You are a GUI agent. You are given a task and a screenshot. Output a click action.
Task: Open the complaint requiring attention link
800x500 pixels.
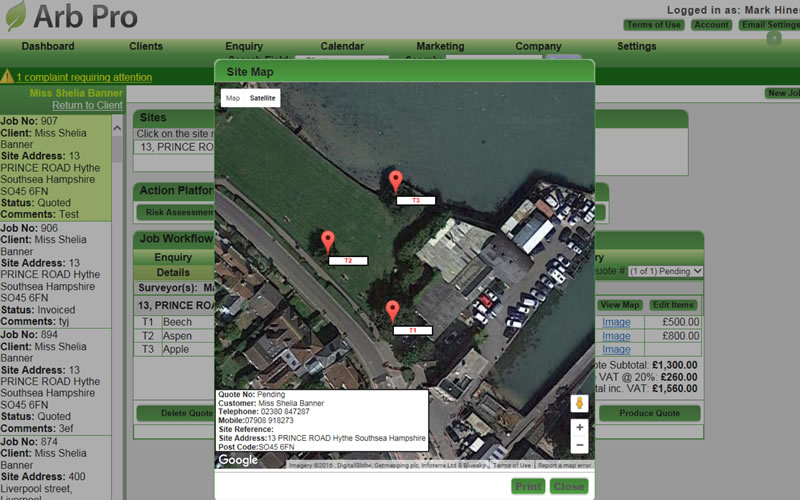tap(84, 77)
